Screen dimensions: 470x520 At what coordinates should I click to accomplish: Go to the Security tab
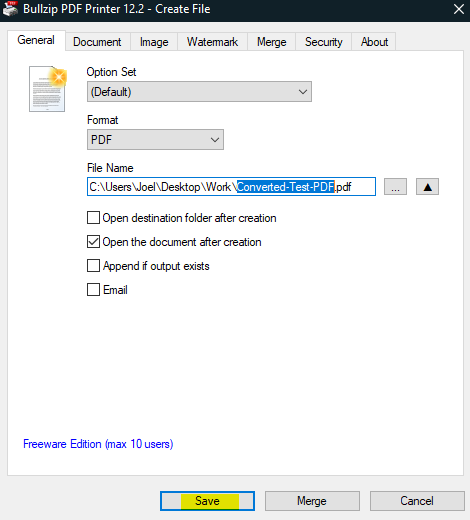[323, 42]
